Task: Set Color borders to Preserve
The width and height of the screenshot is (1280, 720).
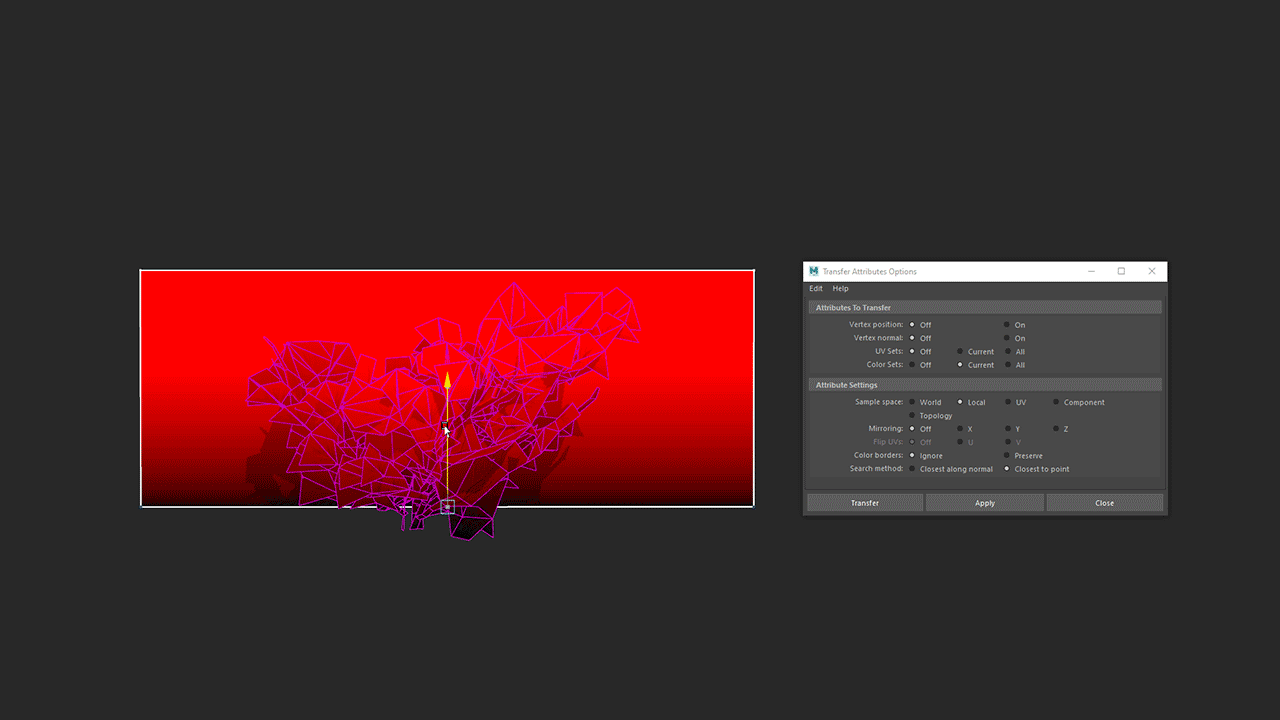Action: coord(1007,456)
